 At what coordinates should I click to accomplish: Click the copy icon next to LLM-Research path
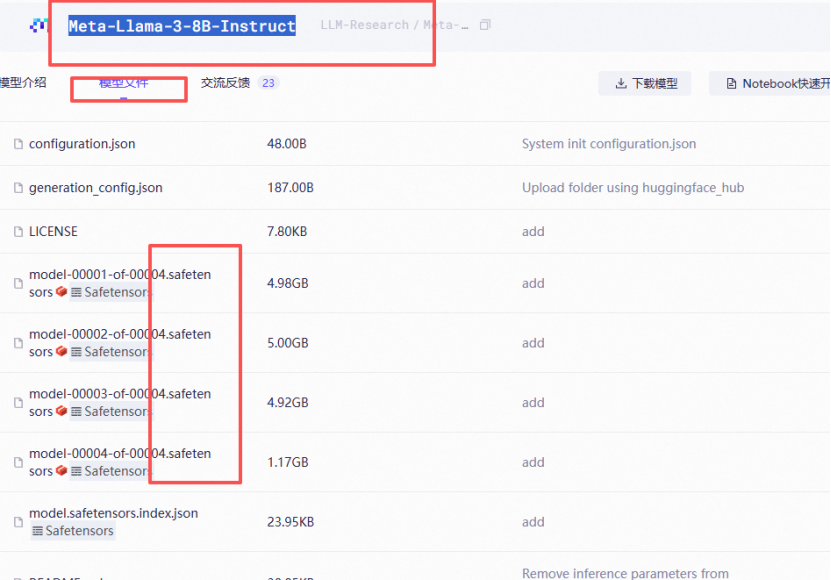pyautogui.click(x=484, y=25)
